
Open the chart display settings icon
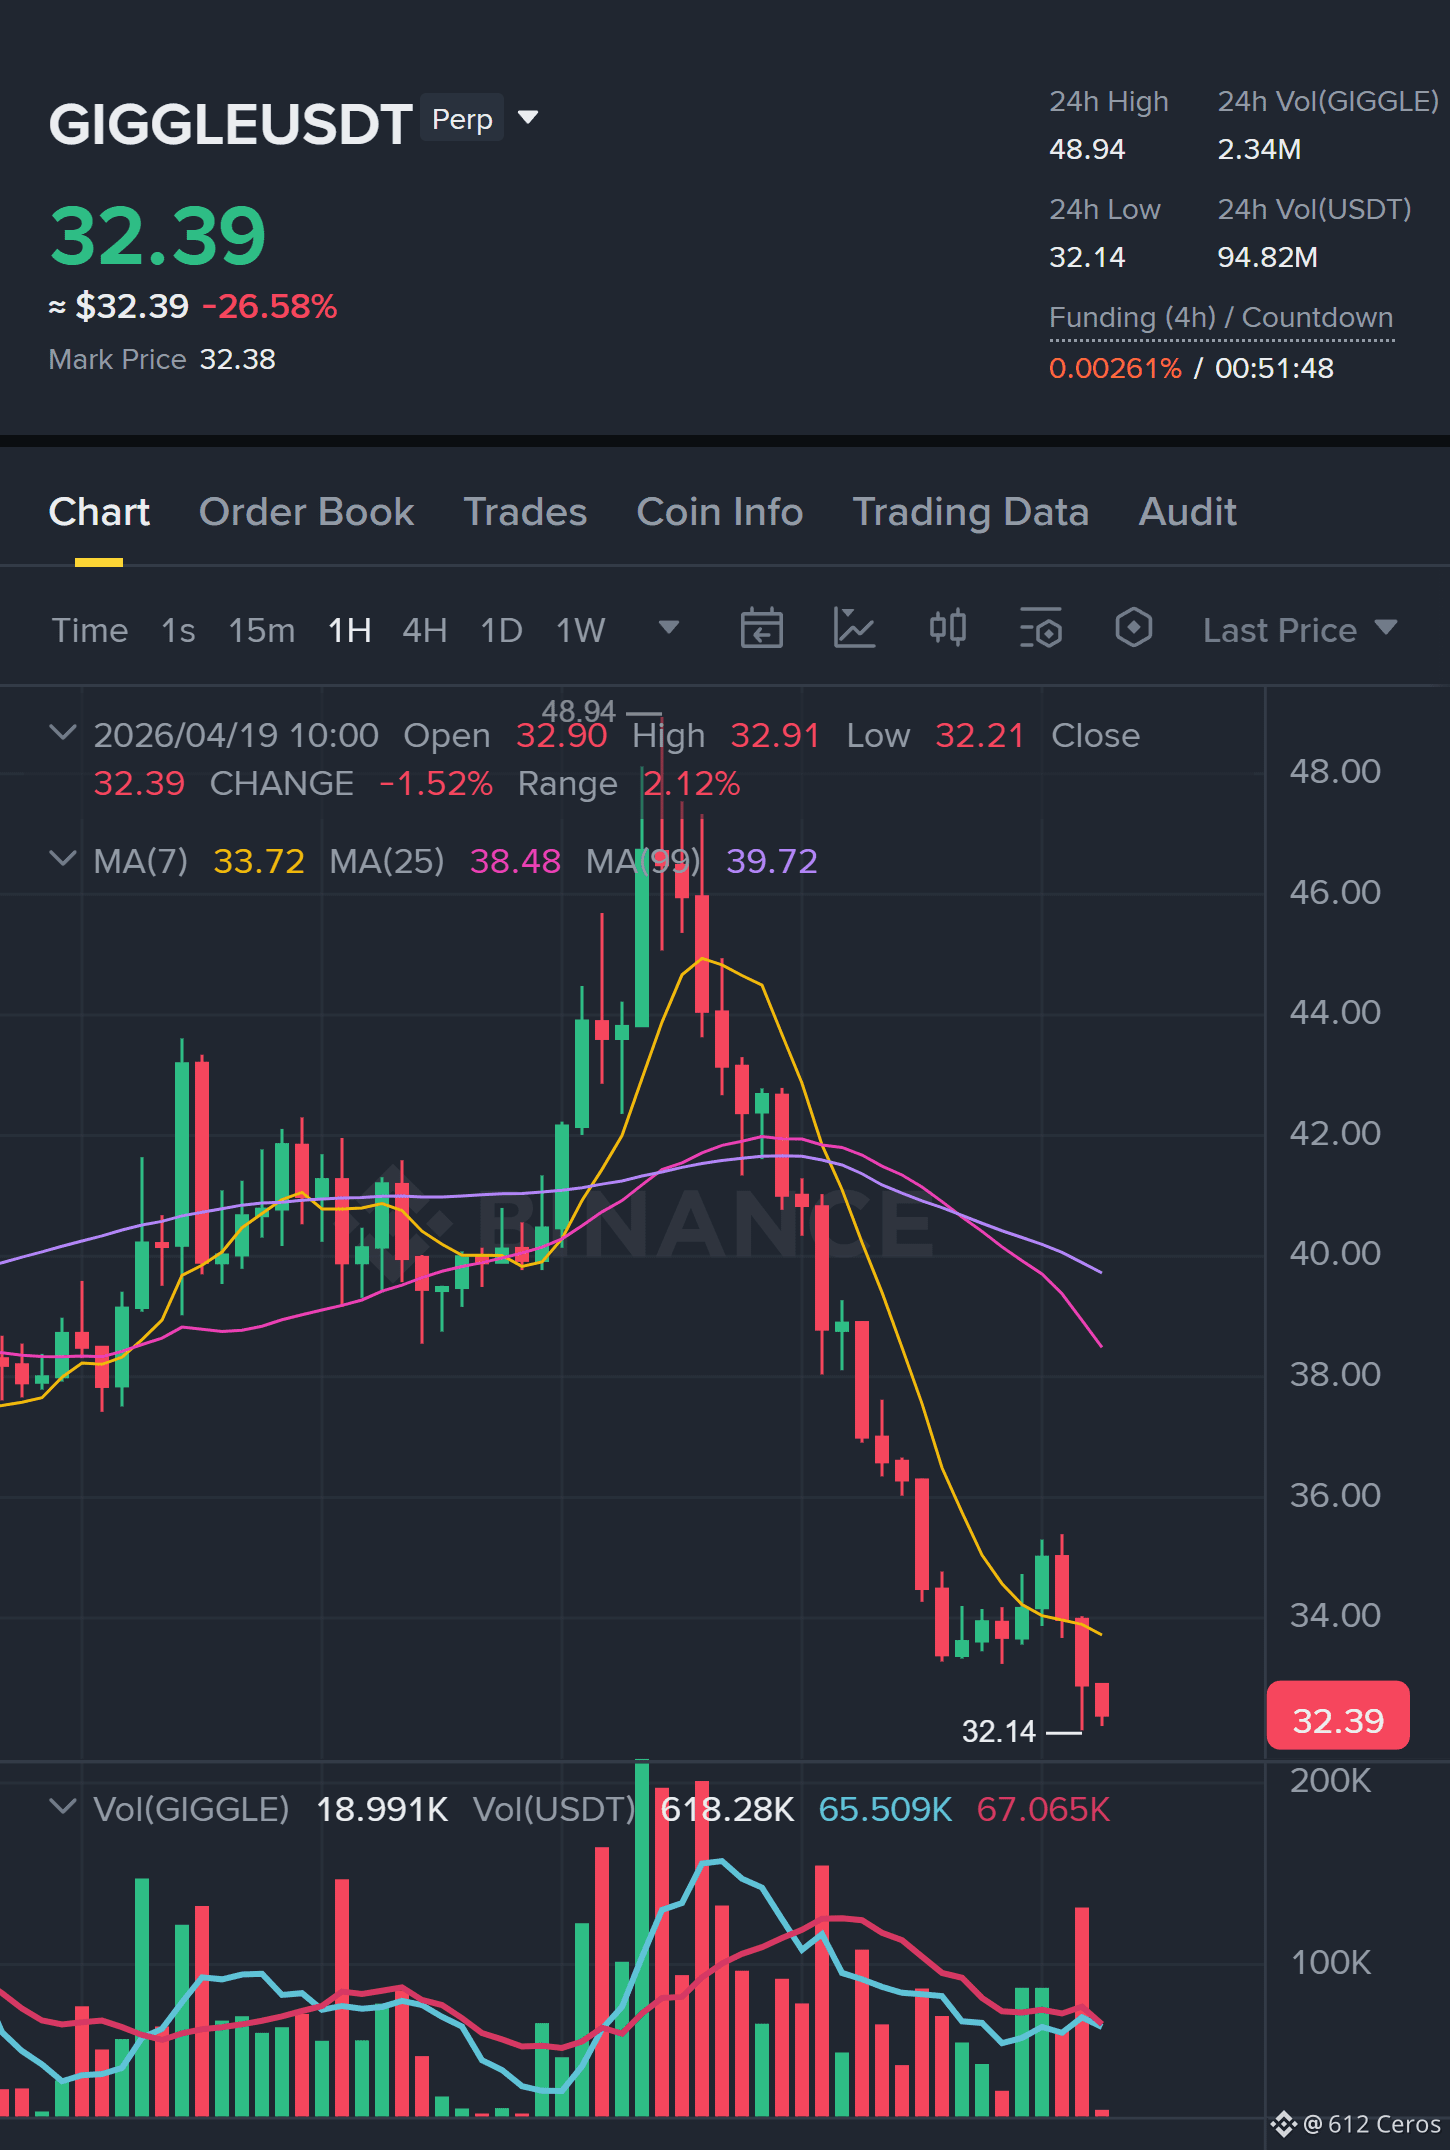tap(1040, 629)
